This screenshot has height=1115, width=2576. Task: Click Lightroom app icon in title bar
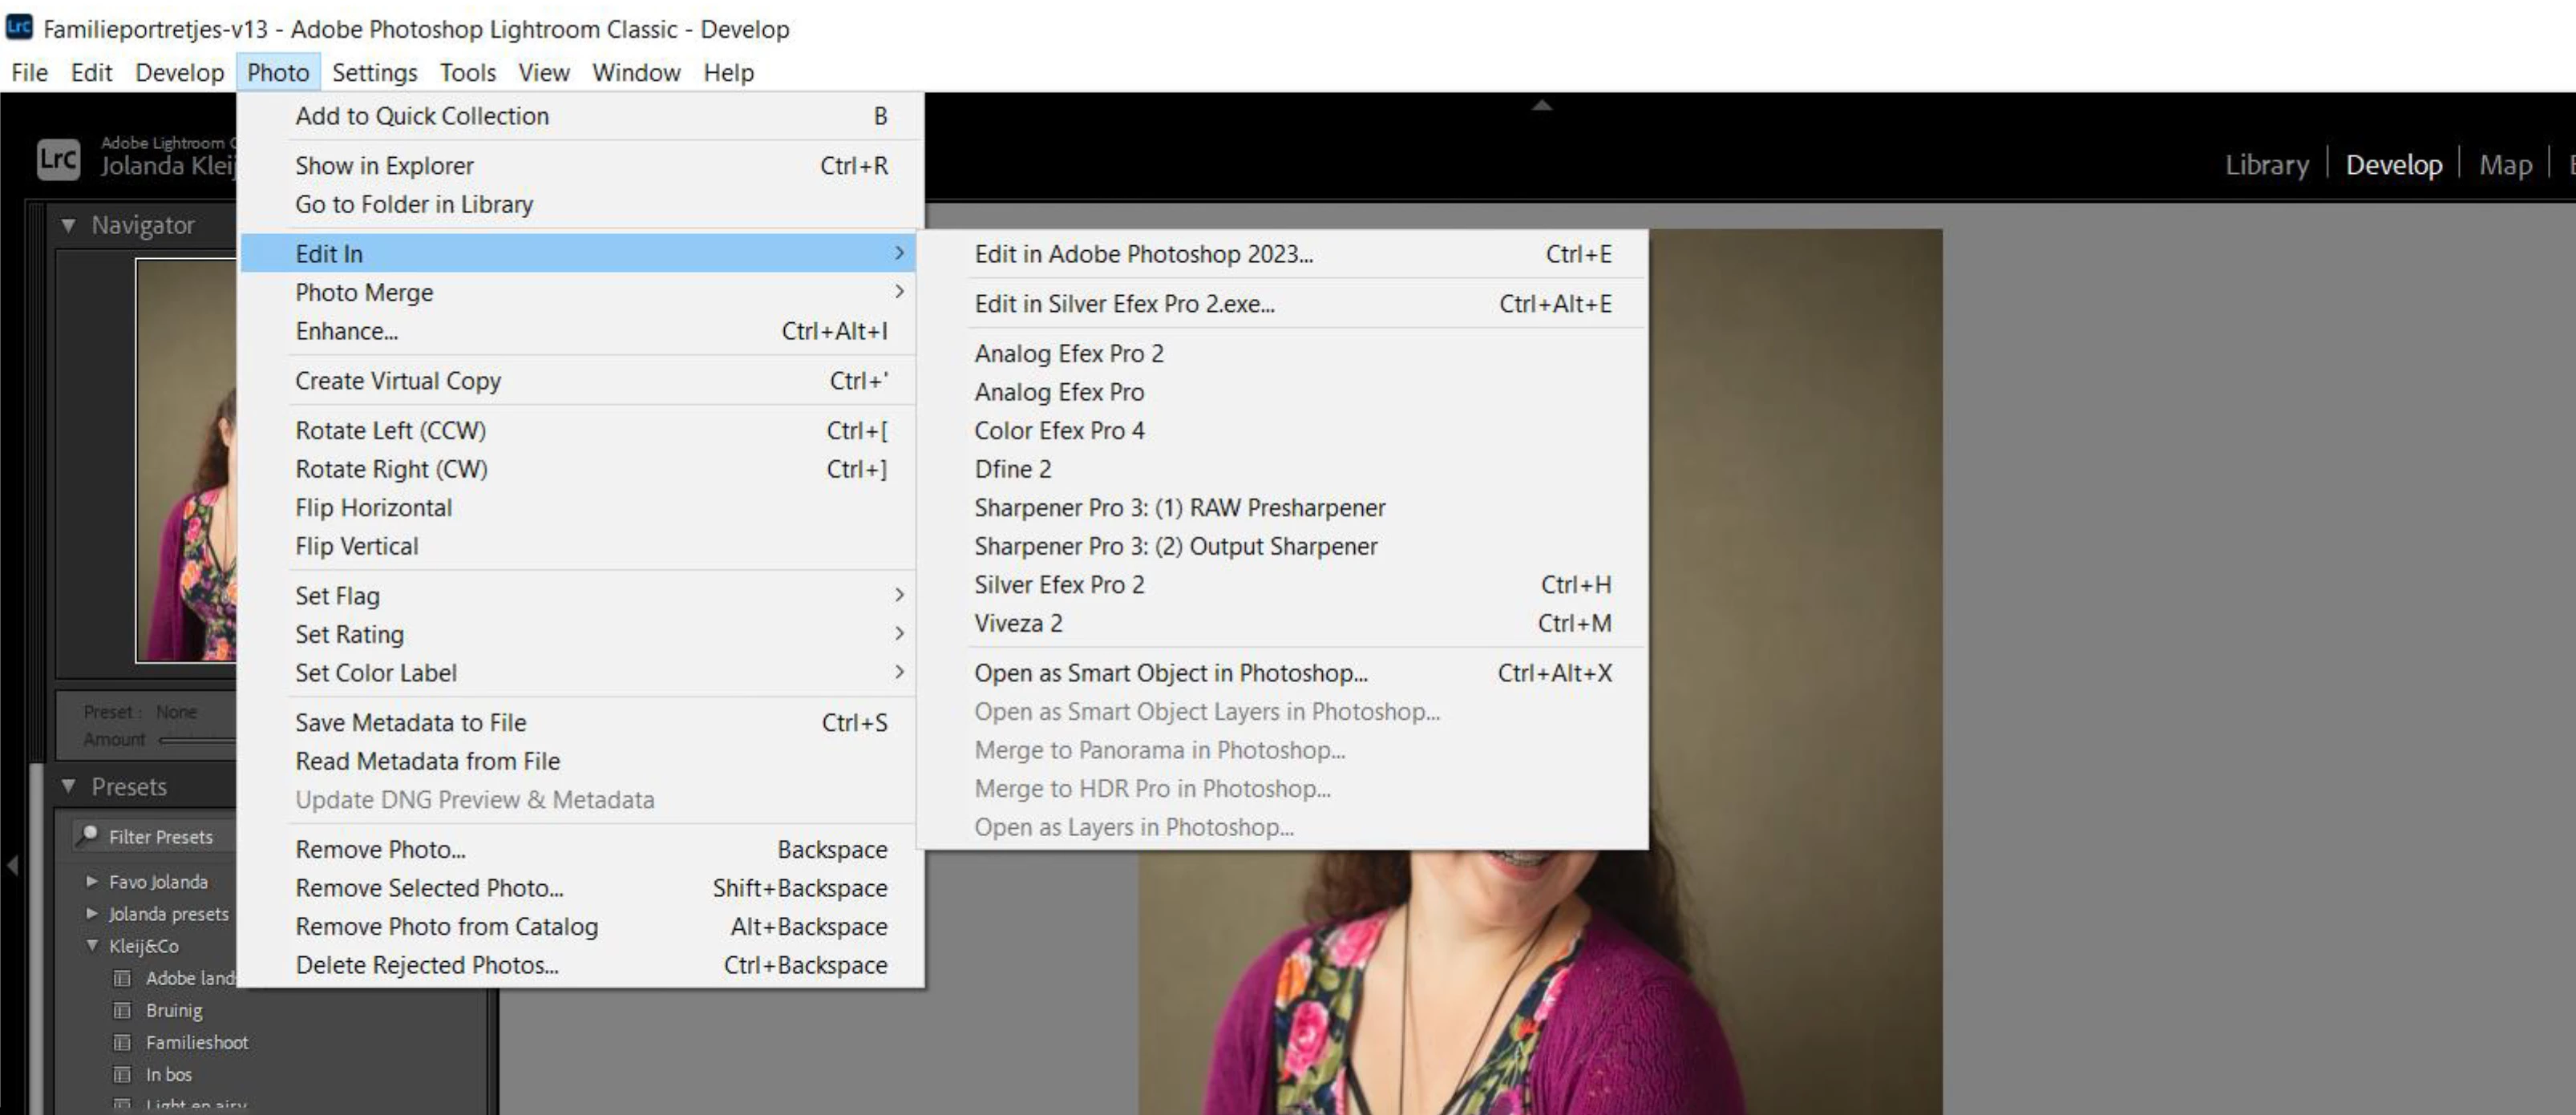click(19, 27)
